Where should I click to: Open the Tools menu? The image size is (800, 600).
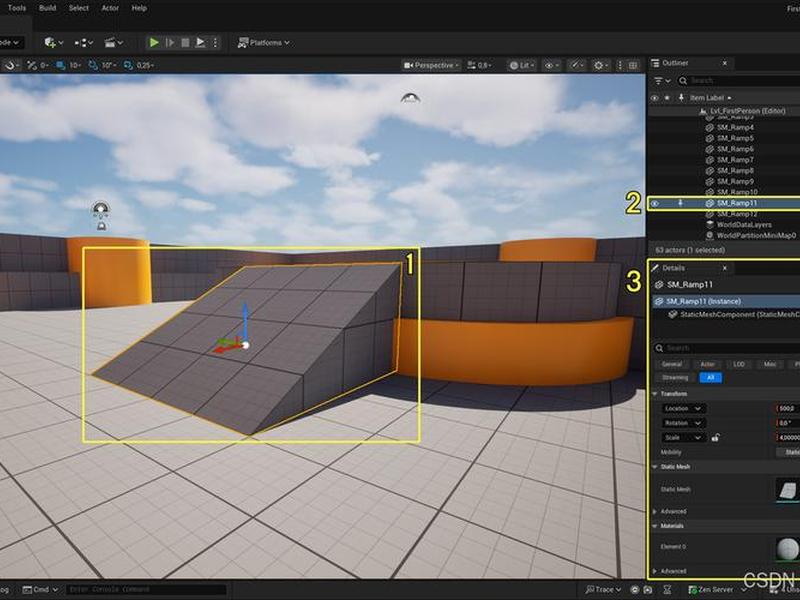[17, 8]
